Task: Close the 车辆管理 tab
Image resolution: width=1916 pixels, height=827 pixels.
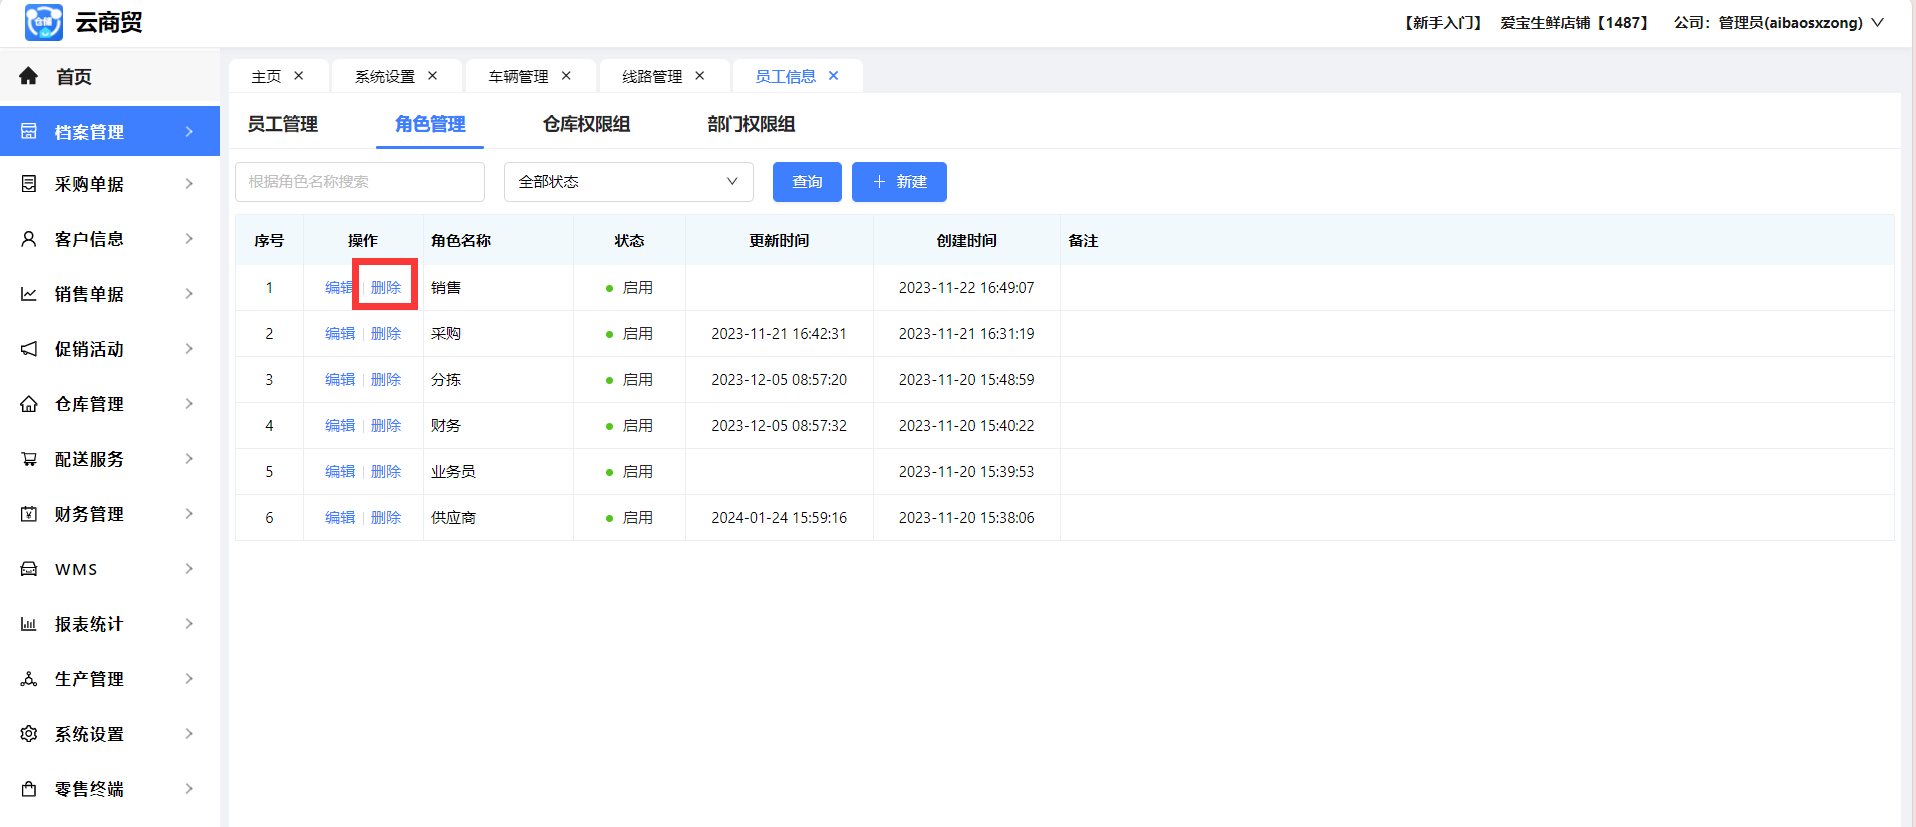Action: 566,76
